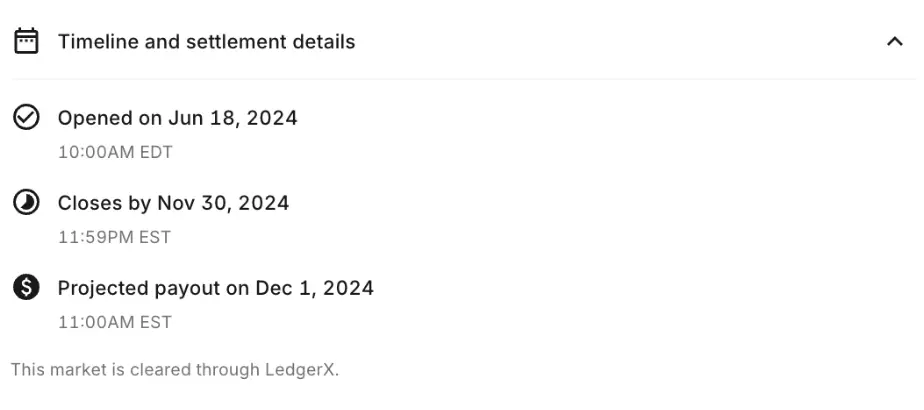Image resolution: width=924 pixels, height=410 pixels.
Task: Click the clock icon beside Closes by
Action: click(26, 203)
